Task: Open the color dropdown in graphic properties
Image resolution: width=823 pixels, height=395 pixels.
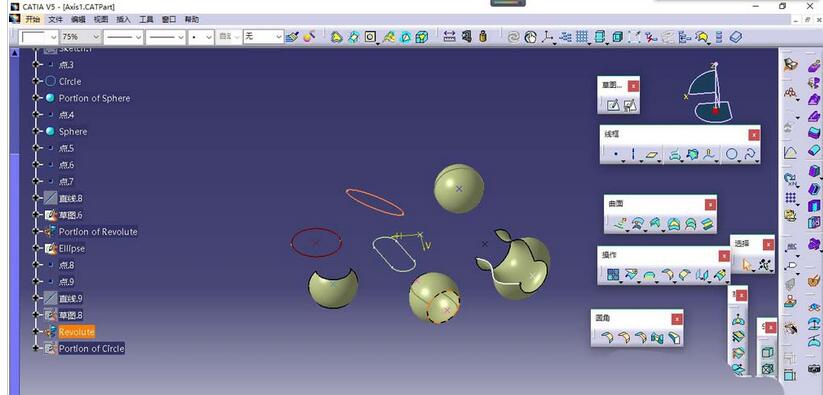Action: (x=39, y=37)
